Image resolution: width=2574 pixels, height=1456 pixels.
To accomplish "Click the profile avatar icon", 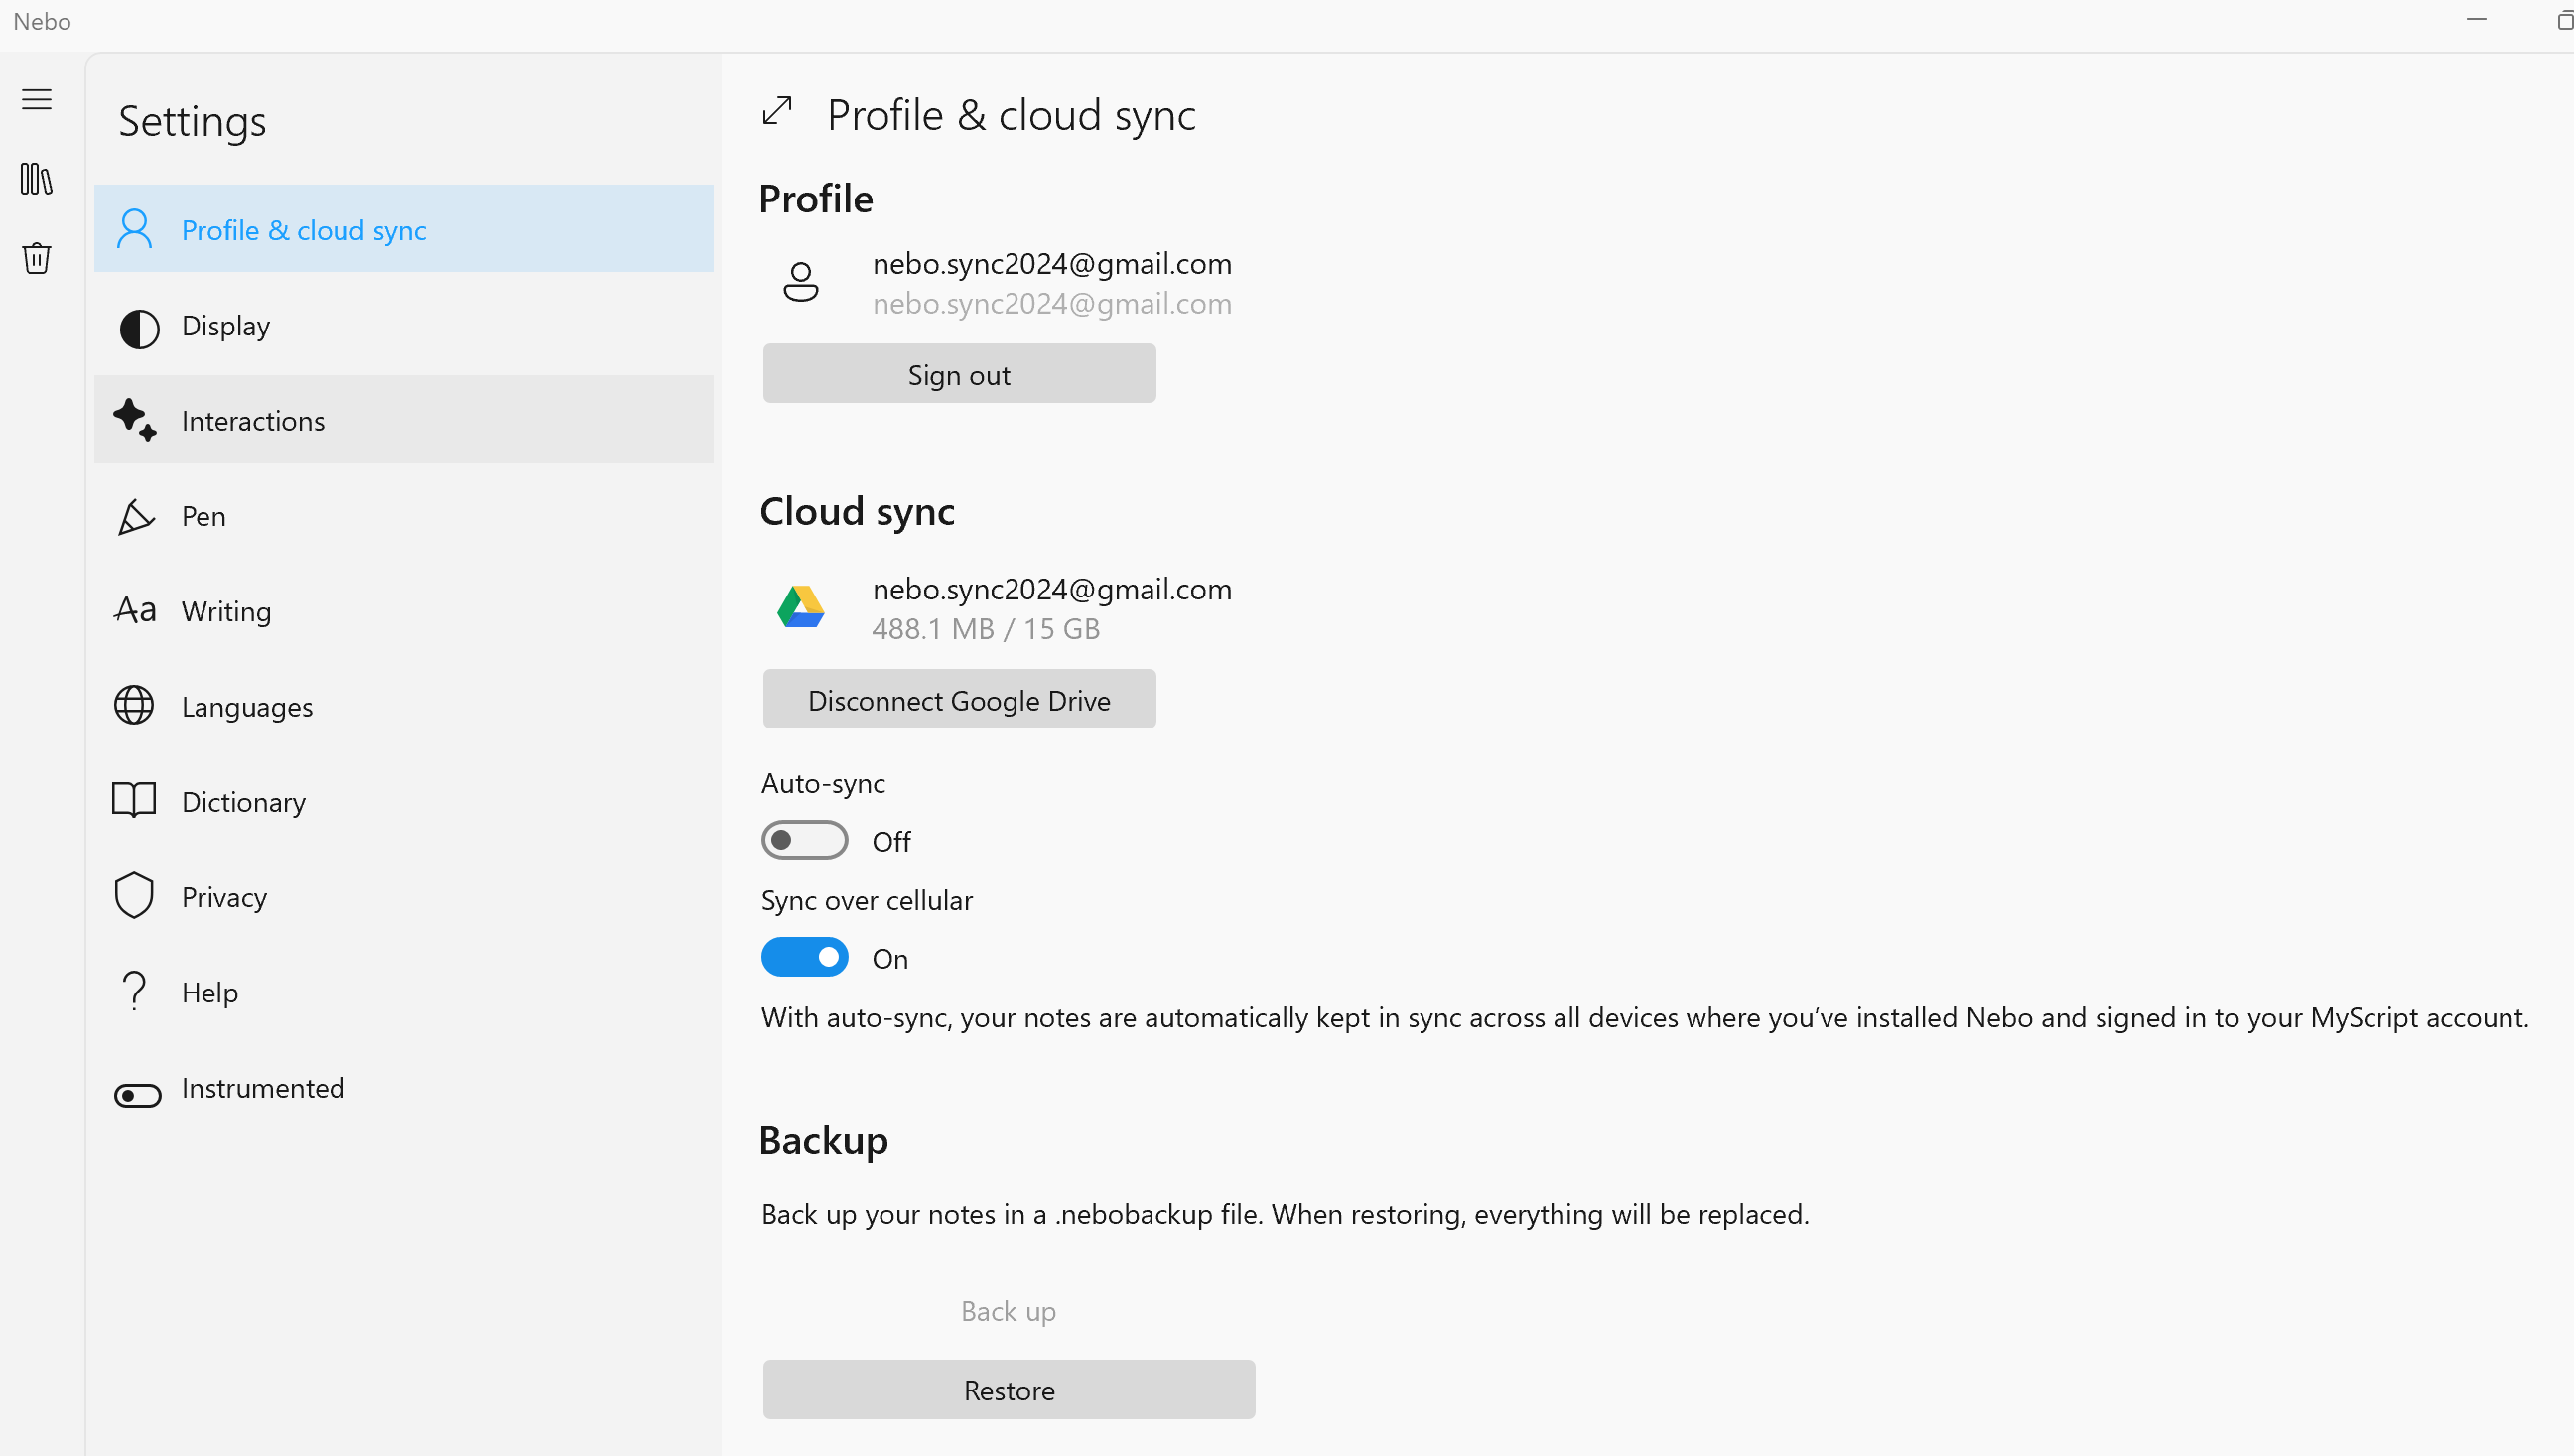I will pyautogui.click(x=801, y=282).
